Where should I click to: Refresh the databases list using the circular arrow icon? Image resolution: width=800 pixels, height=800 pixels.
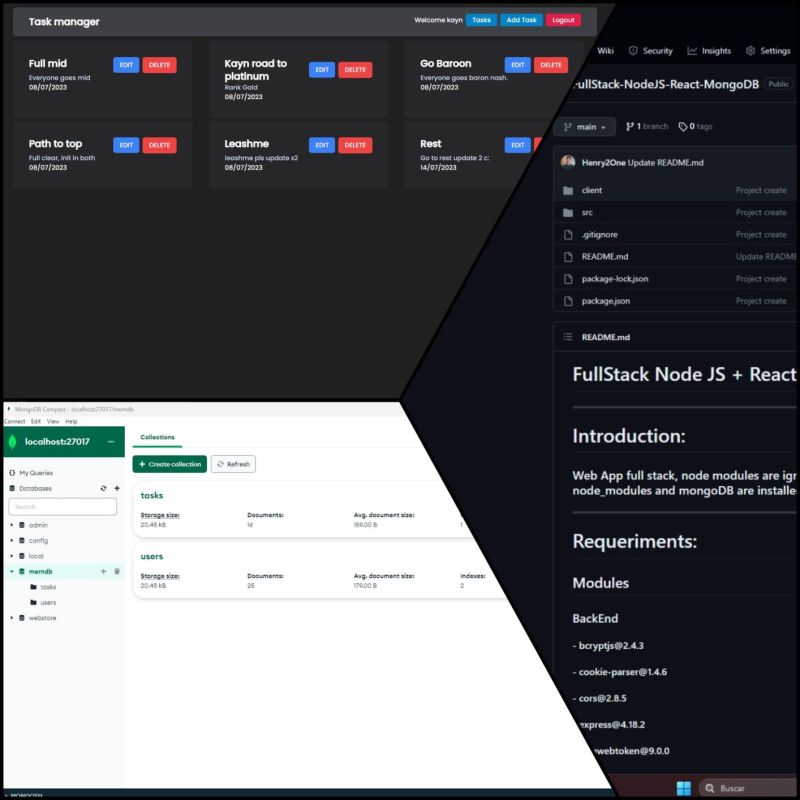pos(103,488)
